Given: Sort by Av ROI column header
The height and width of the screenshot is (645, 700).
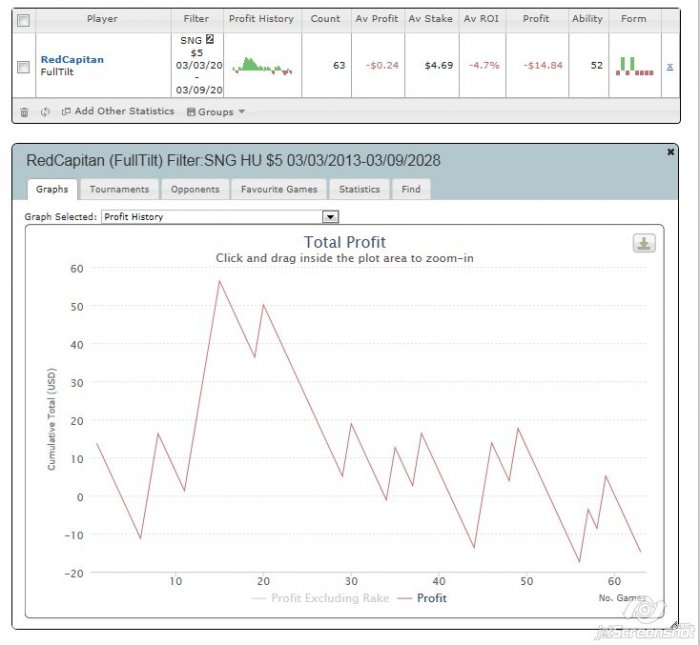Looking at the screenshot, I should pyautogui.click(x=481, y=19).
